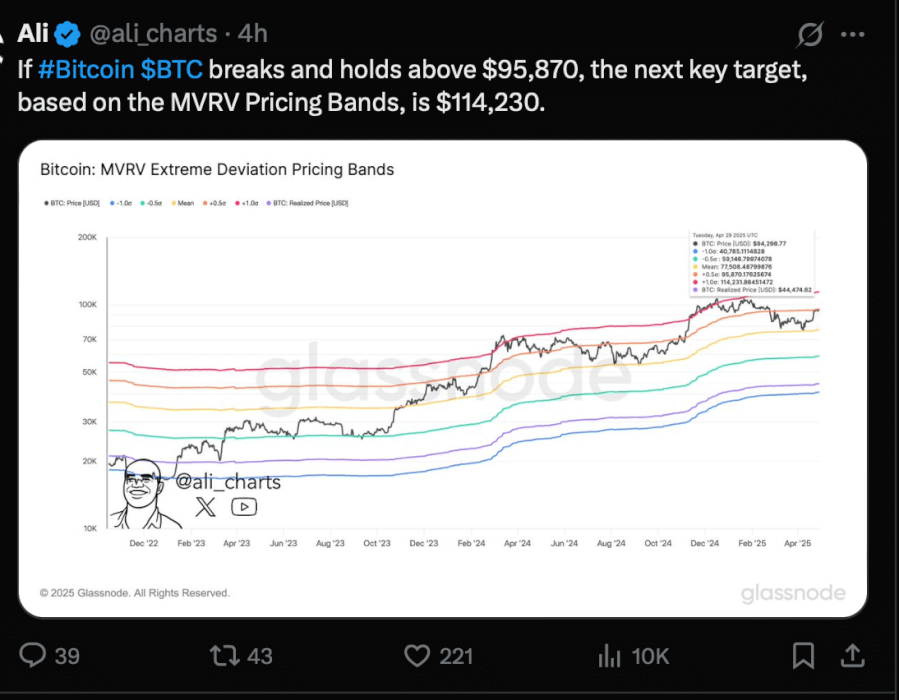The width and height of the screenshot is (899, 700).
Task: Open the @ali_charts handle profile
Action: pyautogui.click(x=153, y=34)
